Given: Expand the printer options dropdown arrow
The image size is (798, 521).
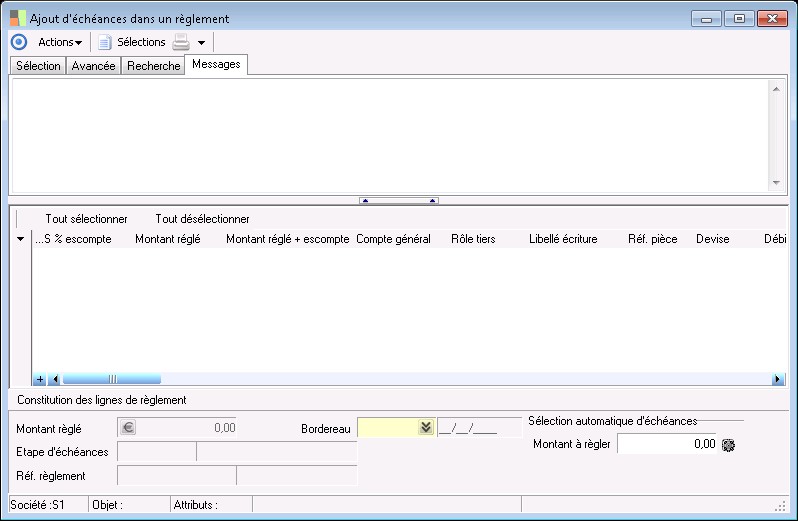Looking at the screenshot, I should 201,43.
